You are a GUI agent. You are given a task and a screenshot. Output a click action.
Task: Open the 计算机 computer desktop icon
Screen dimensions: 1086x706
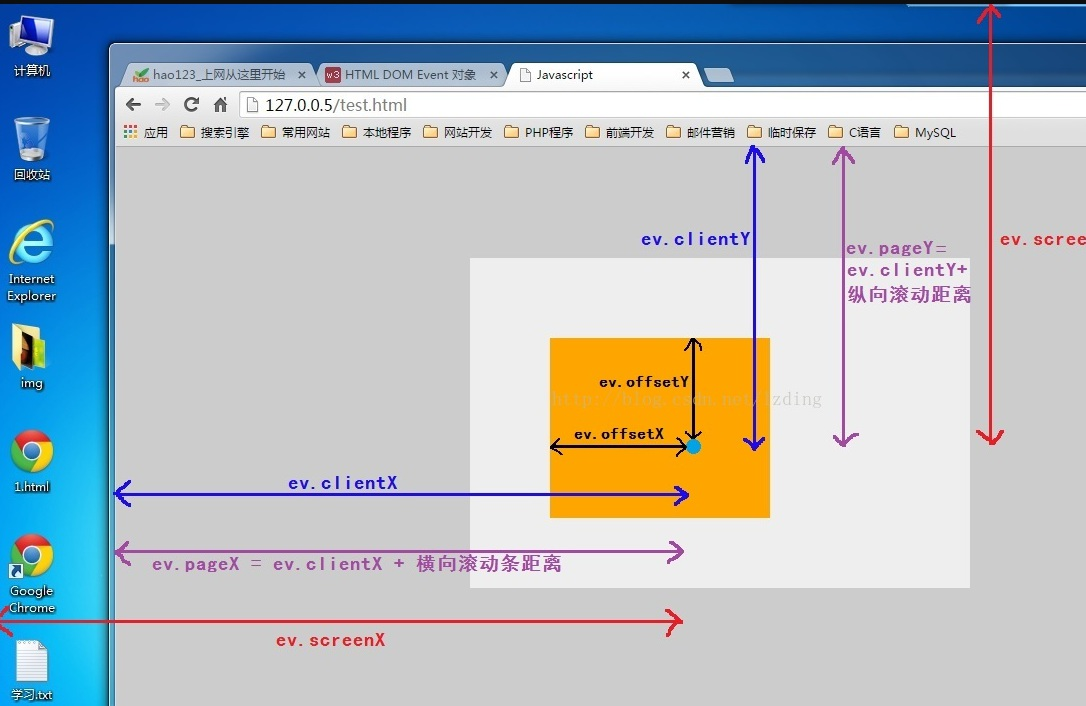tap(31, 45)
